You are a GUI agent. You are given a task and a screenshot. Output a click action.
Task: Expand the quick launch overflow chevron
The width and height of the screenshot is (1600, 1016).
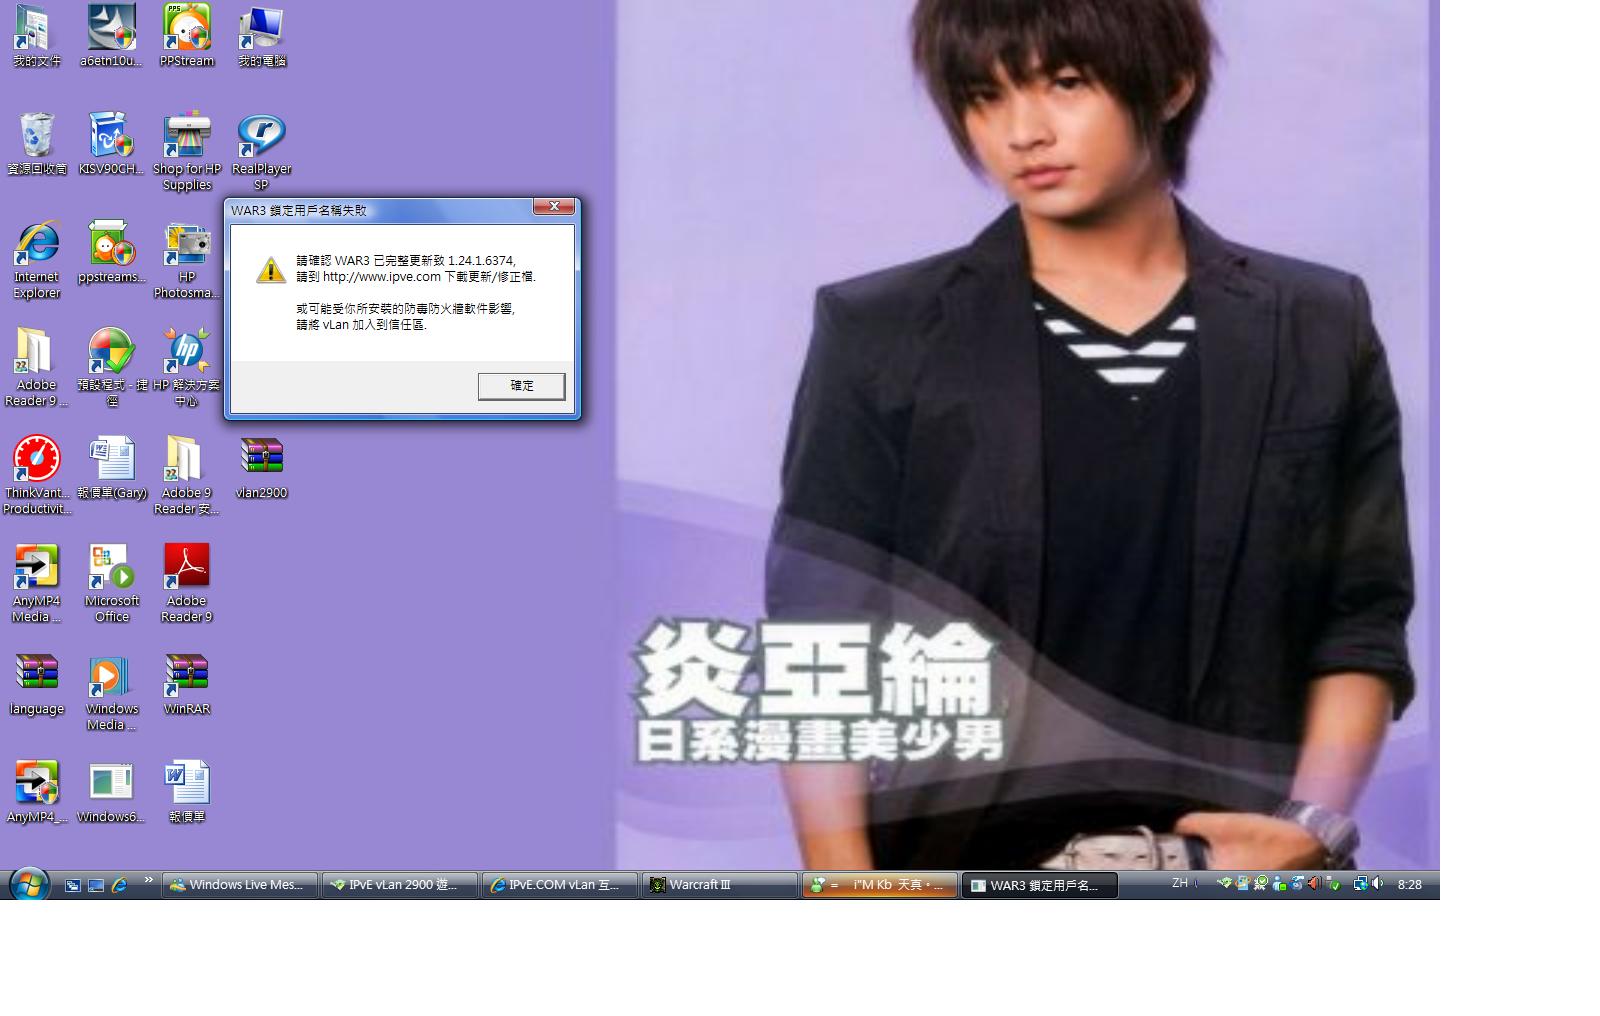(x=149, y=880)
